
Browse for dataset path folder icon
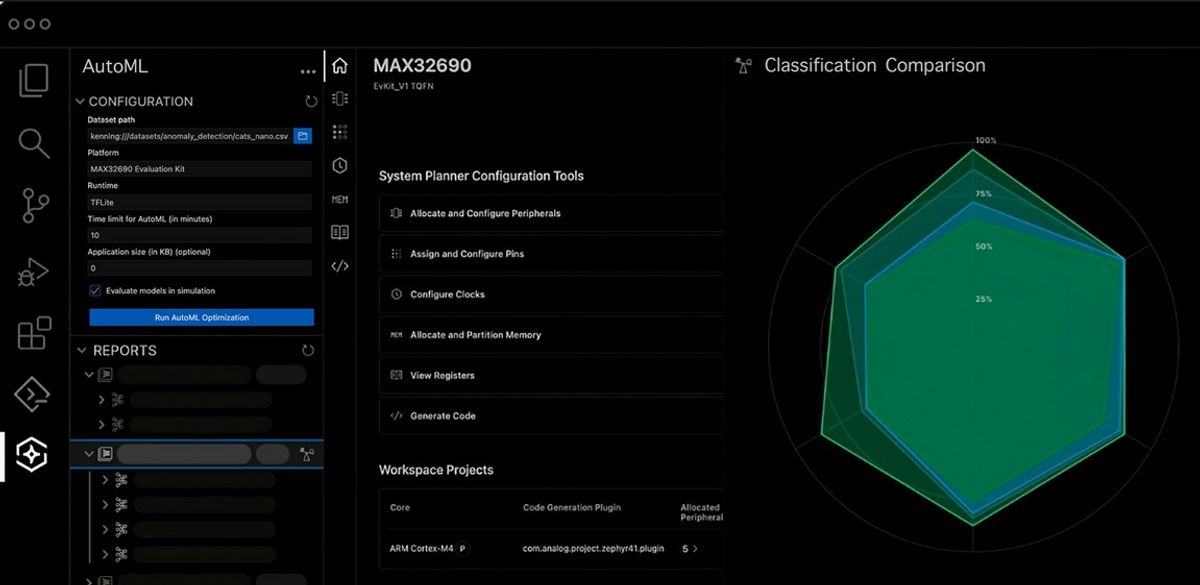pyautogui.click(x=303, y=135)
